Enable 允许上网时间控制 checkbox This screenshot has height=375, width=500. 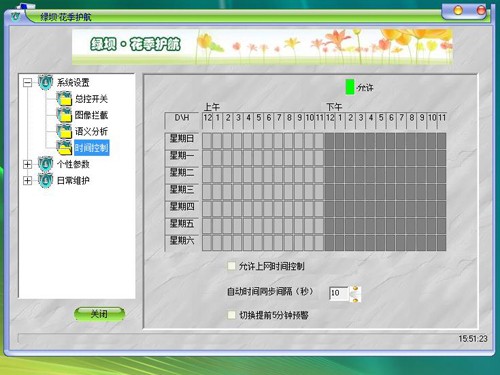pos(231,266)
